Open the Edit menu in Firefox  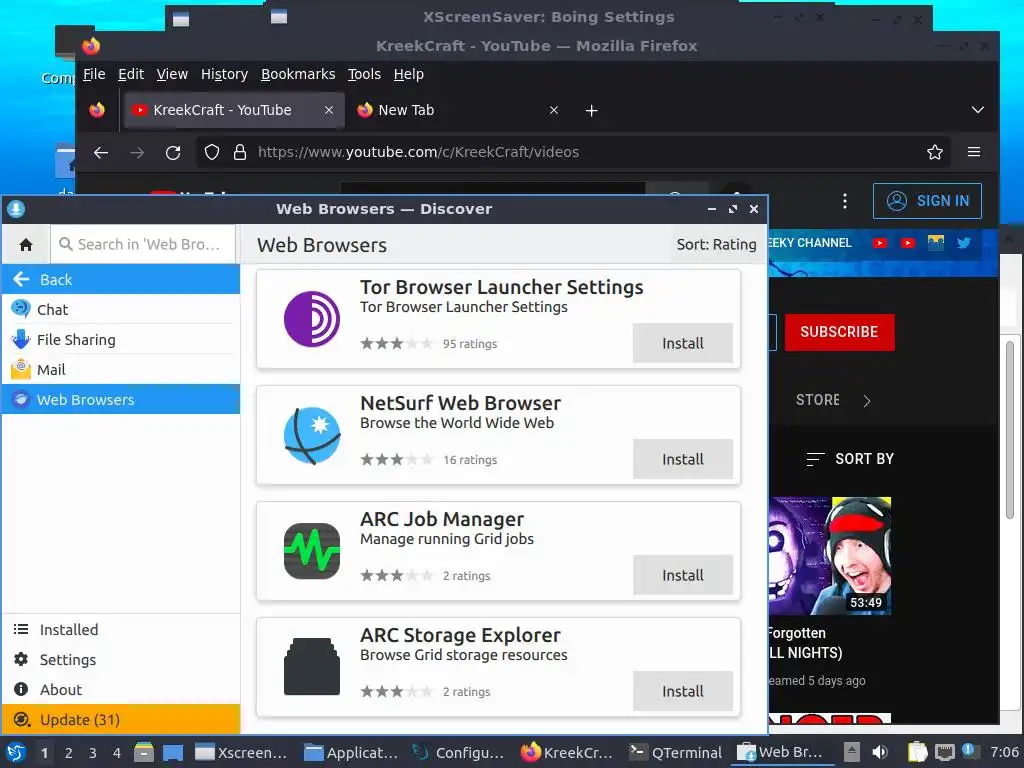(x=131, y=74)
